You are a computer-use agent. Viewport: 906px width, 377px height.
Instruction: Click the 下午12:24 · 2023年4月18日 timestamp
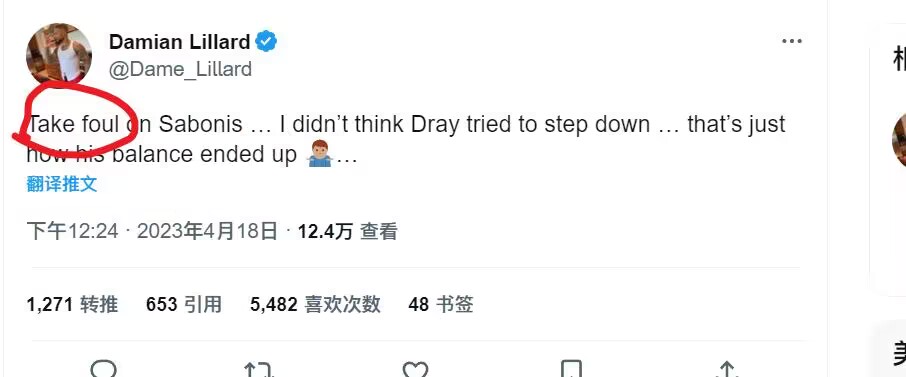pos(153,232)
